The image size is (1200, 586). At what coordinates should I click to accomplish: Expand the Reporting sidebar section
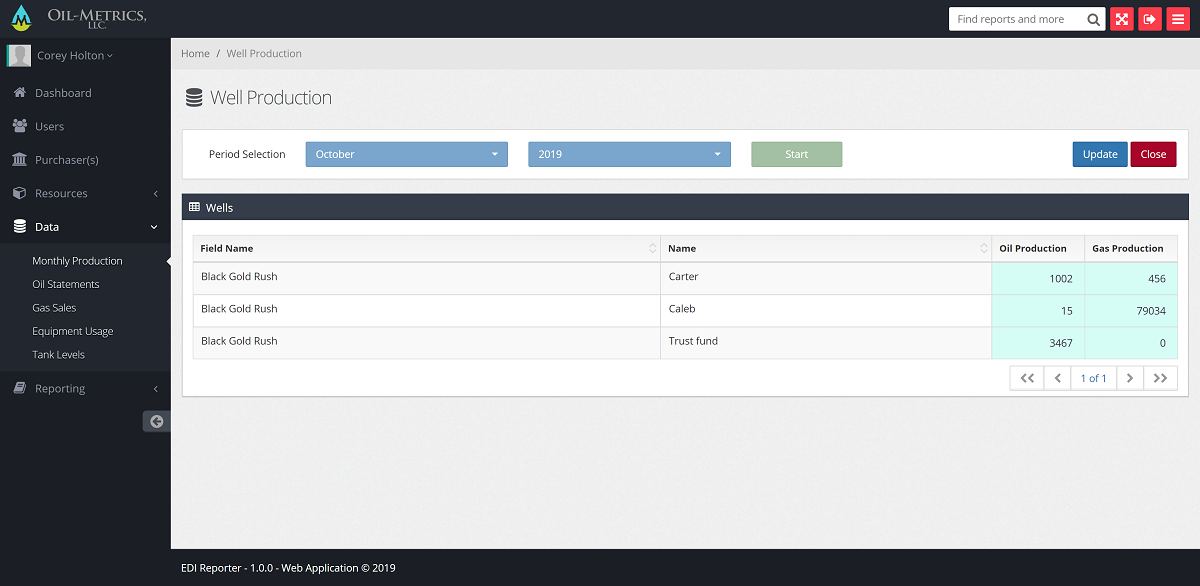pos(85,388)
